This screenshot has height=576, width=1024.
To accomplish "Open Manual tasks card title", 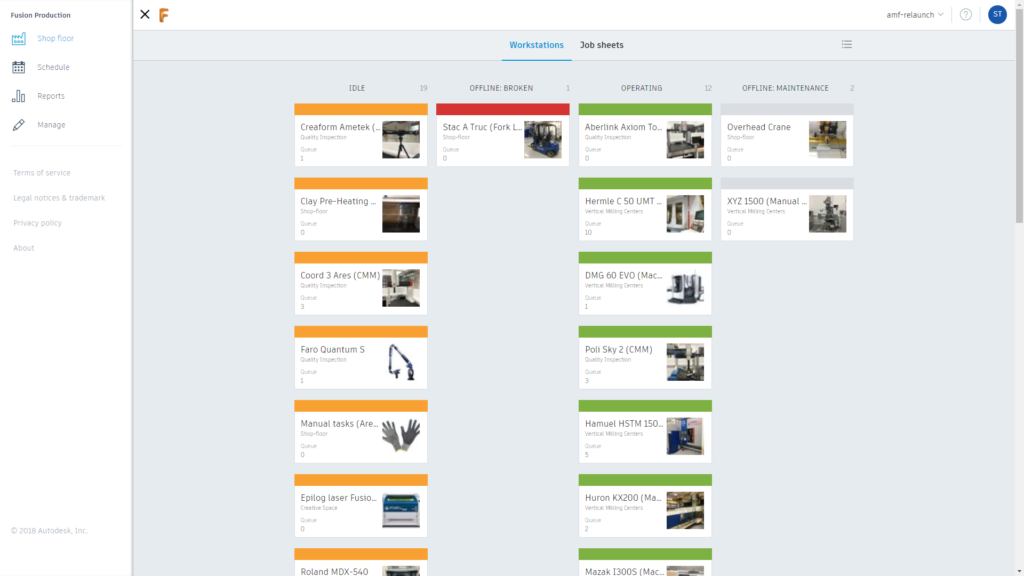I will coord(340,424).
